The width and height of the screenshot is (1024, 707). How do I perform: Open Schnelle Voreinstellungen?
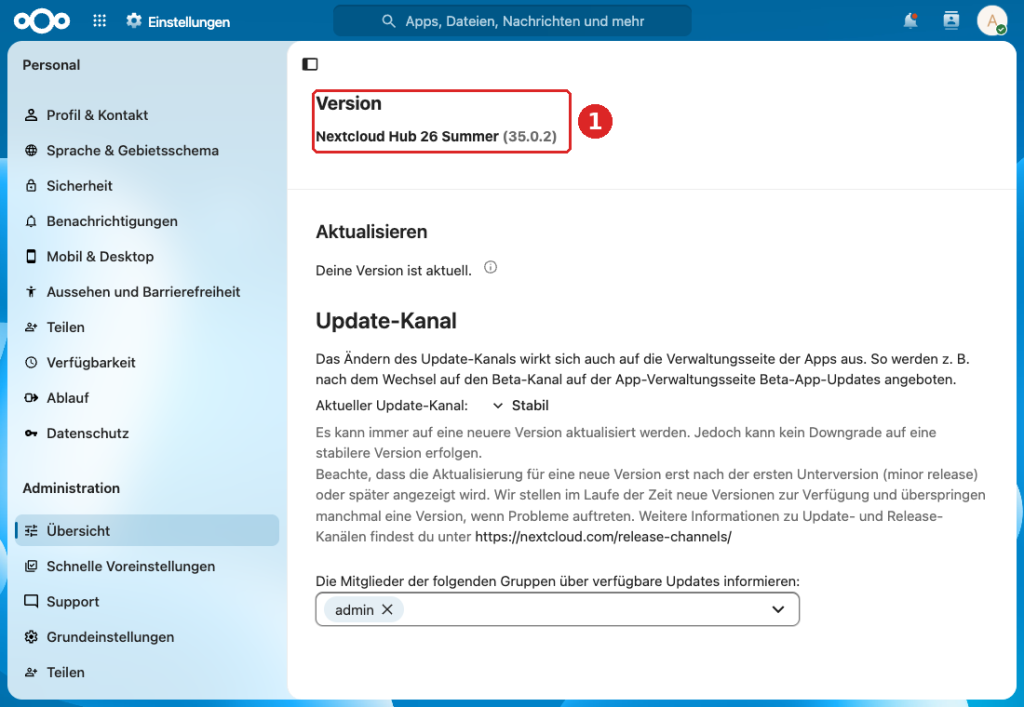click(x=147, y=566)
